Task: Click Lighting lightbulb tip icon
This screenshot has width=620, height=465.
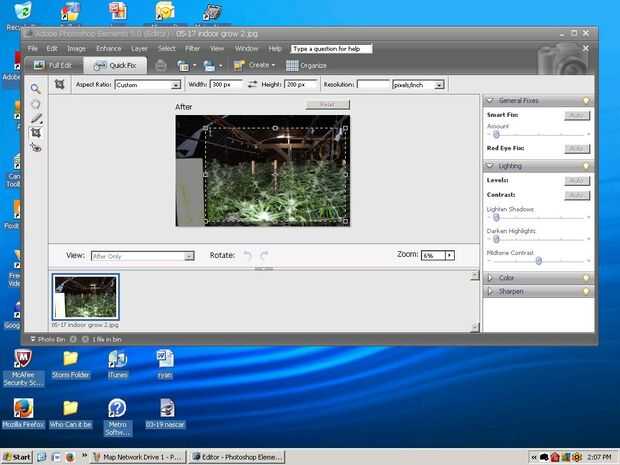Action: (x=586, y=166)
